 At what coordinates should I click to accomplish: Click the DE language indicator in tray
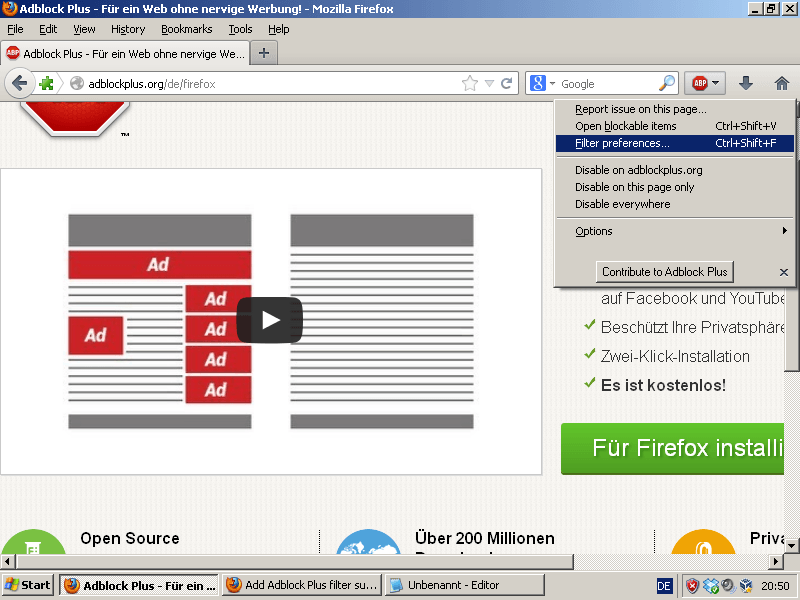[664, 586]
